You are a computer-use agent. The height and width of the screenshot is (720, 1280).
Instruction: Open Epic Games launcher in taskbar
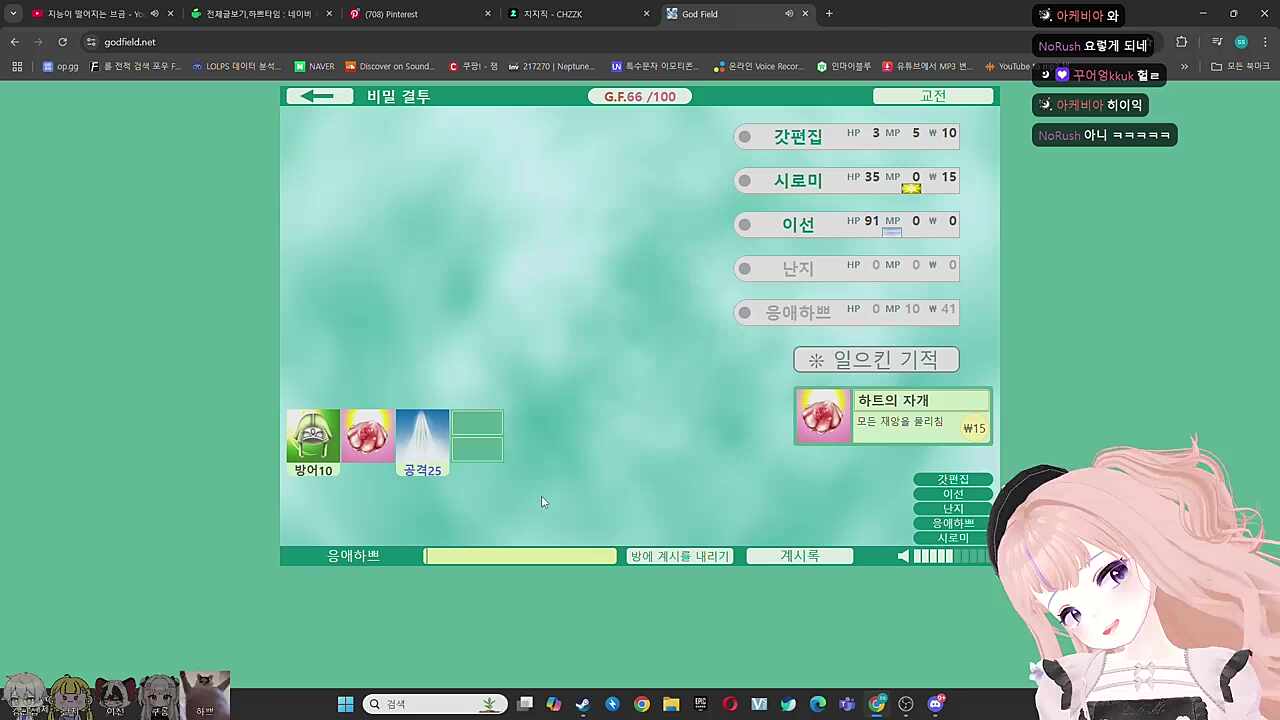[700, 704]
